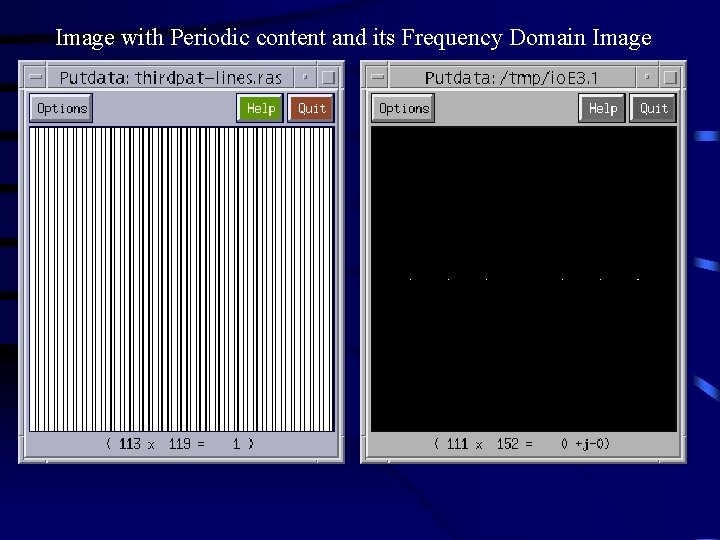Viewport: 720px width, 540px height.
Task: Minimize the /tmp/ioE3.1 window
Action: pos(647,77)
